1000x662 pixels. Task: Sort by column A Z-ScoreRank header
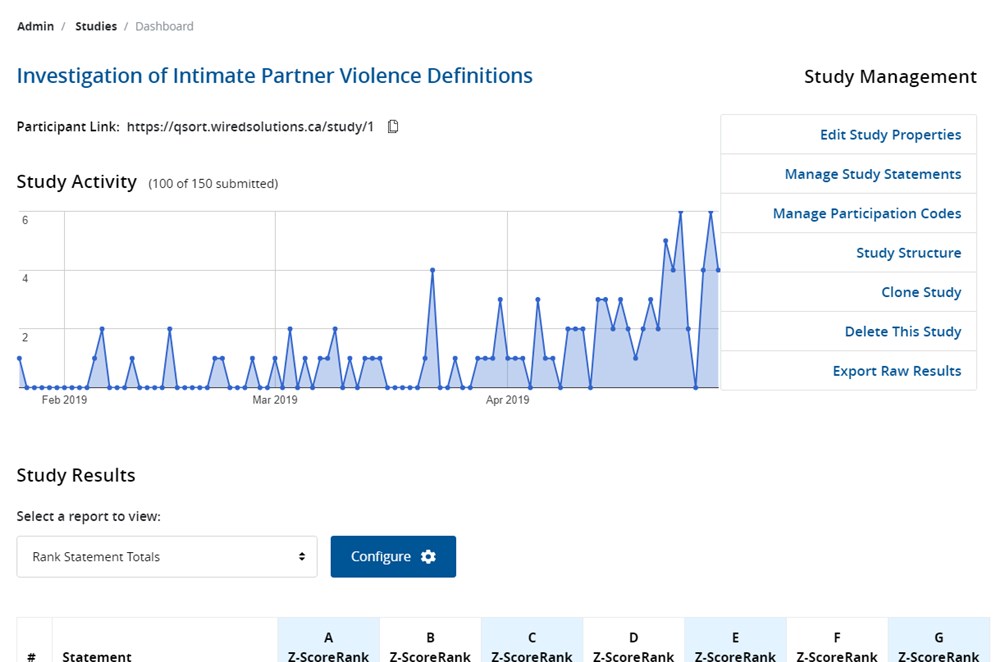click(x=329, y=647)
